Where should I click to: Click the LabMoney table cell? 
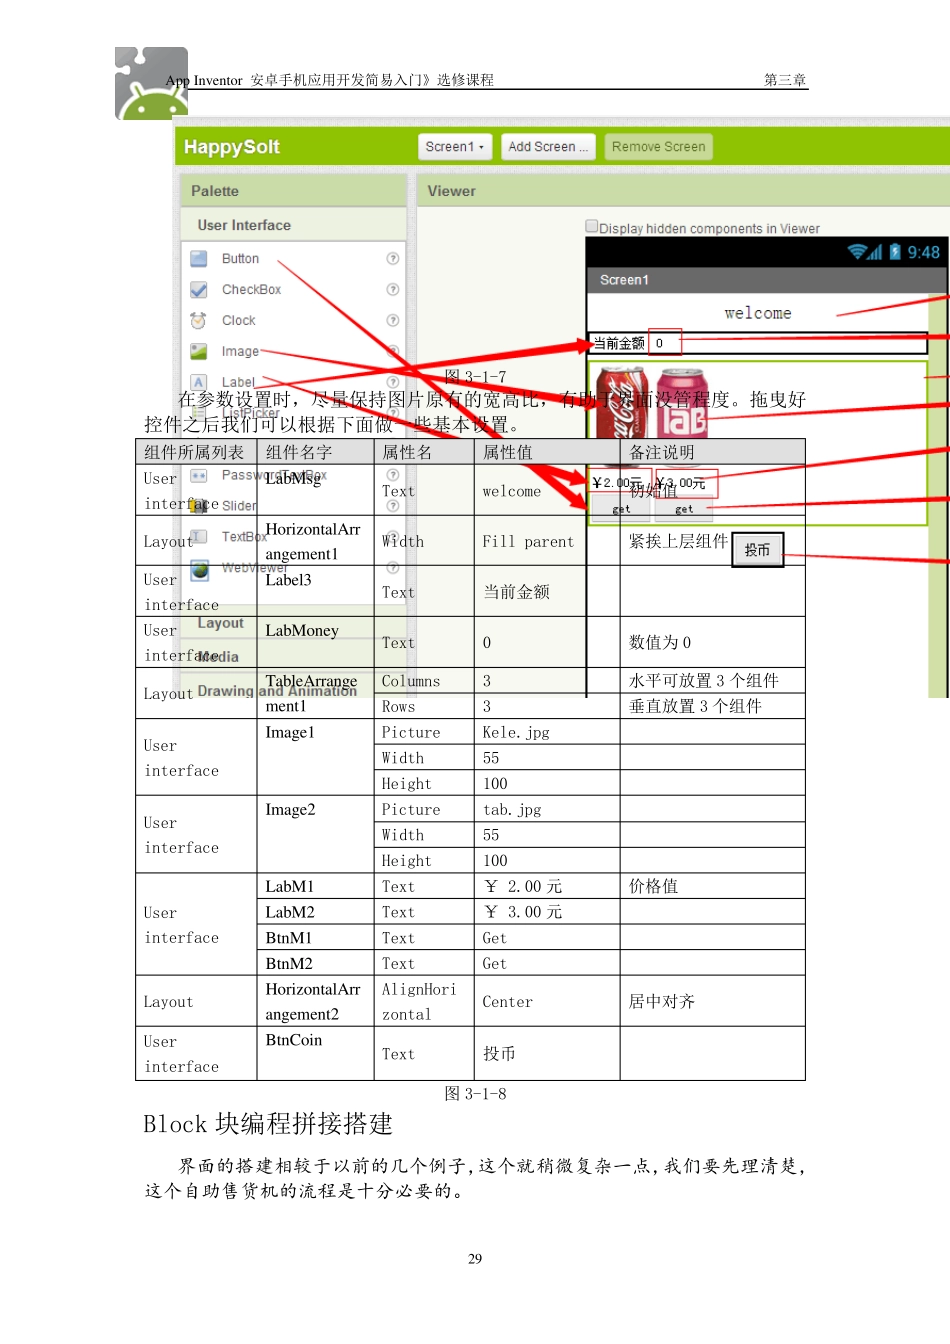[315, 642]
